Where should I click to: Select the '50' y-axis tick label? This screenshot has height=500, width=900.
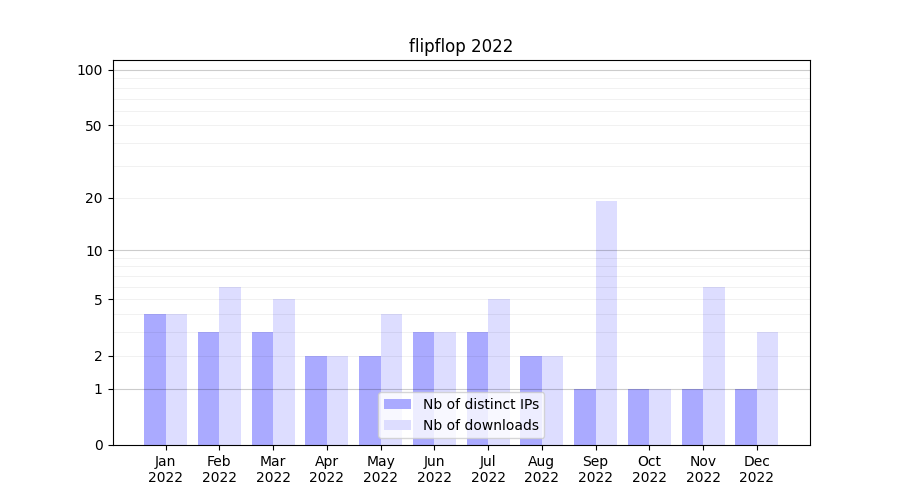94,126
